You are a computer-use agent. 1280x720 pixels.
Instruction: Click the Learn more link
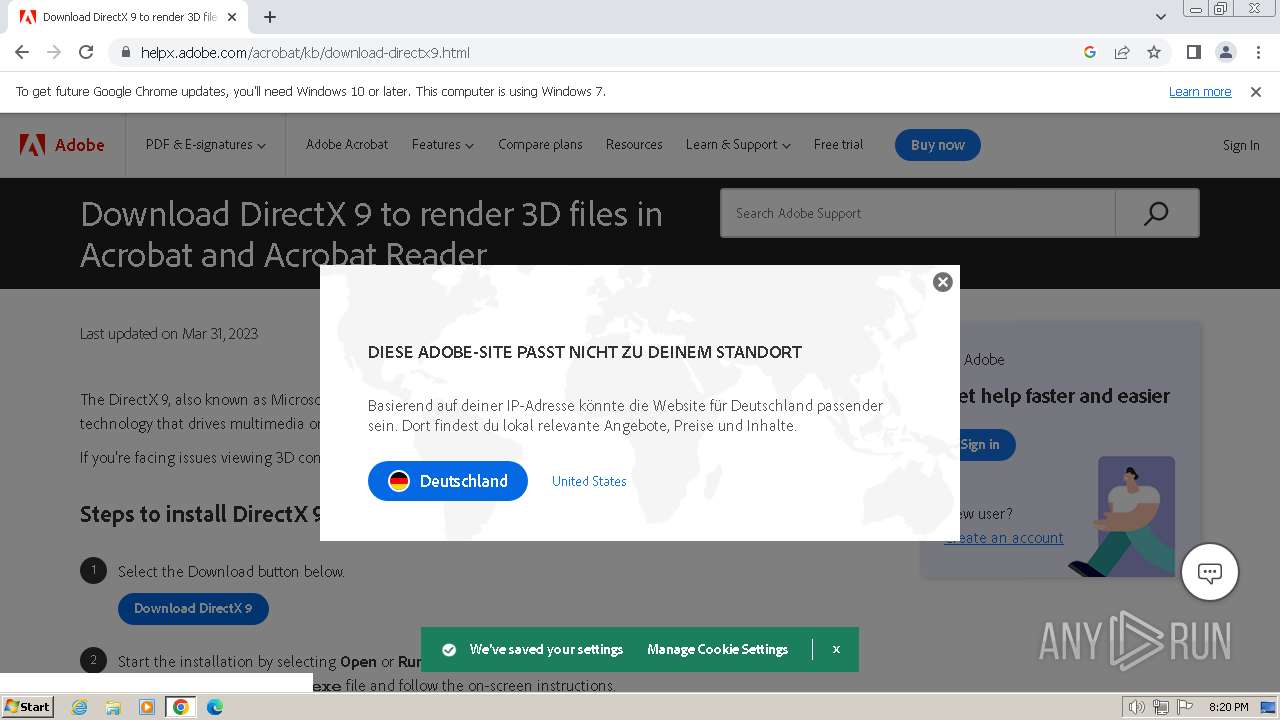click(x=1200, y=91)
